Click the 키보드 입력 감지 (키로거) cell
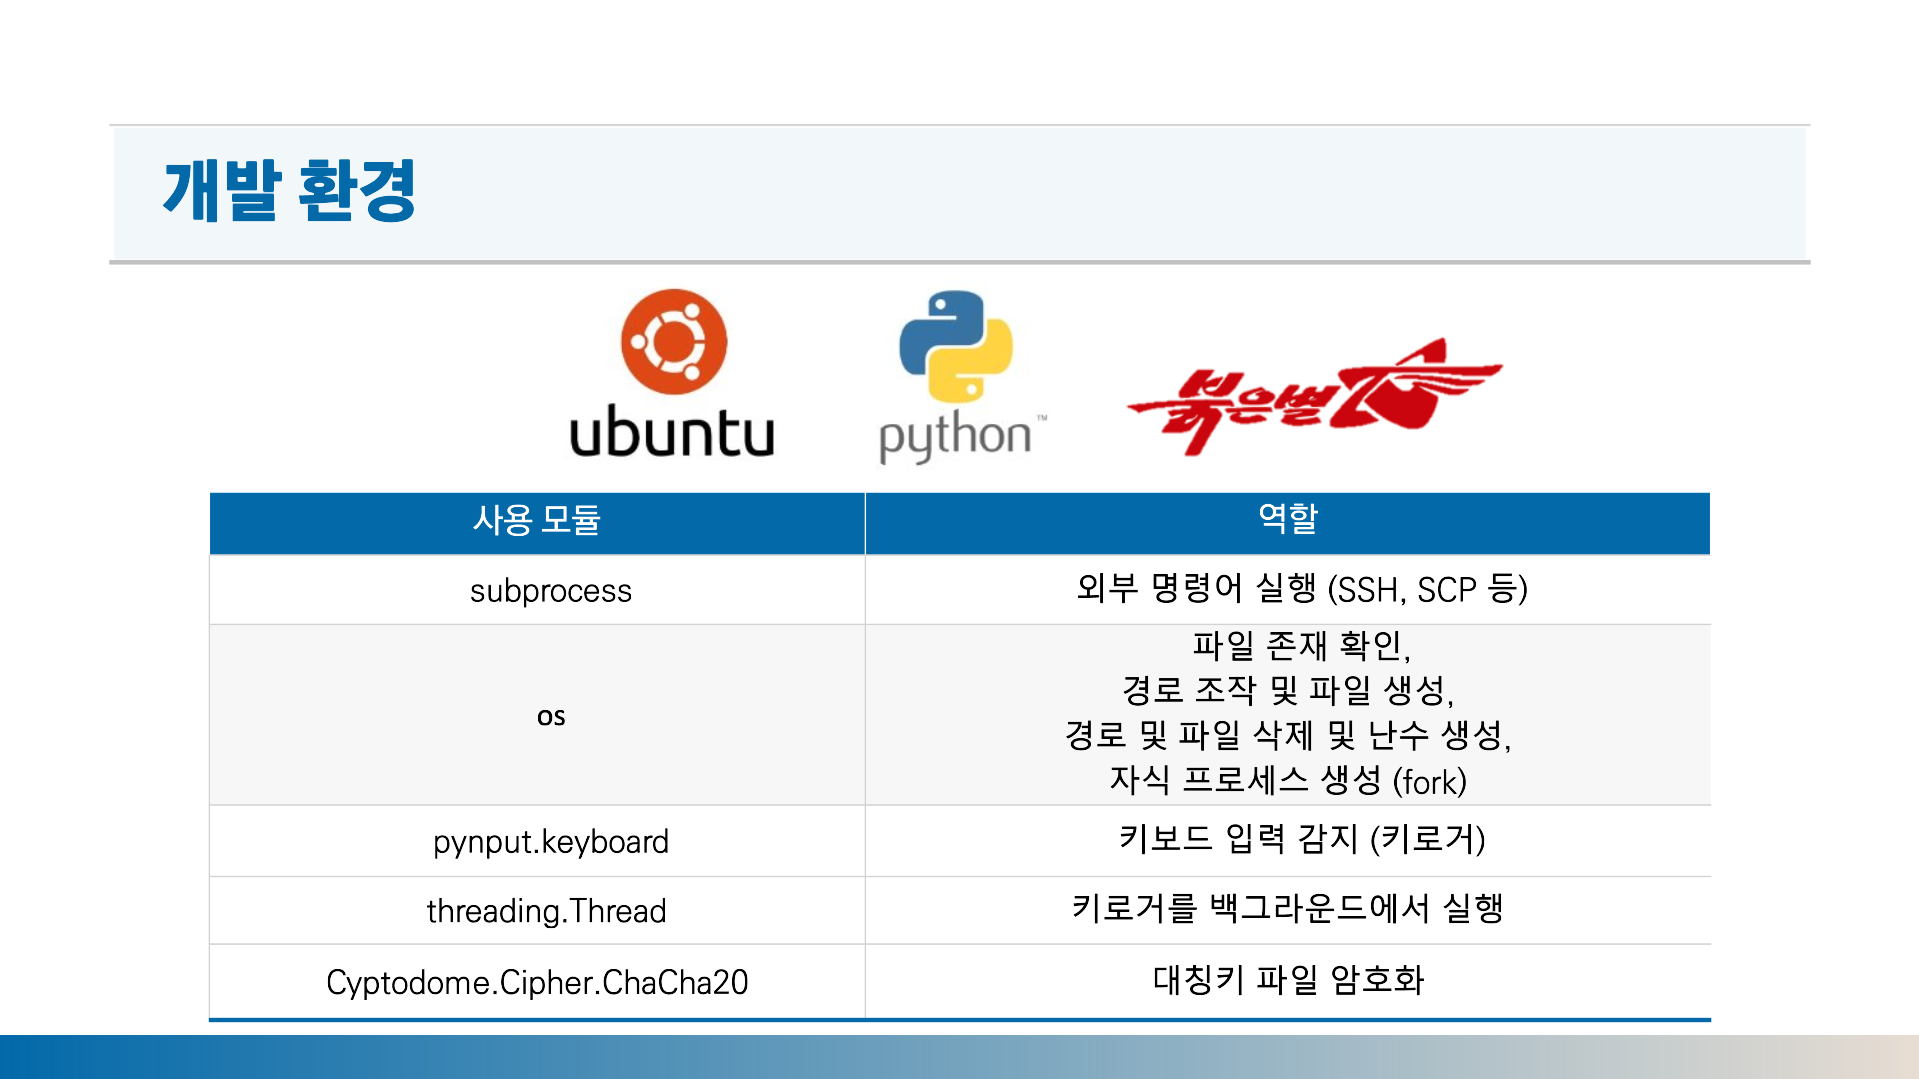Image resolution: width=1919 pixels, height=1079 pixels. pos(1288,841)
